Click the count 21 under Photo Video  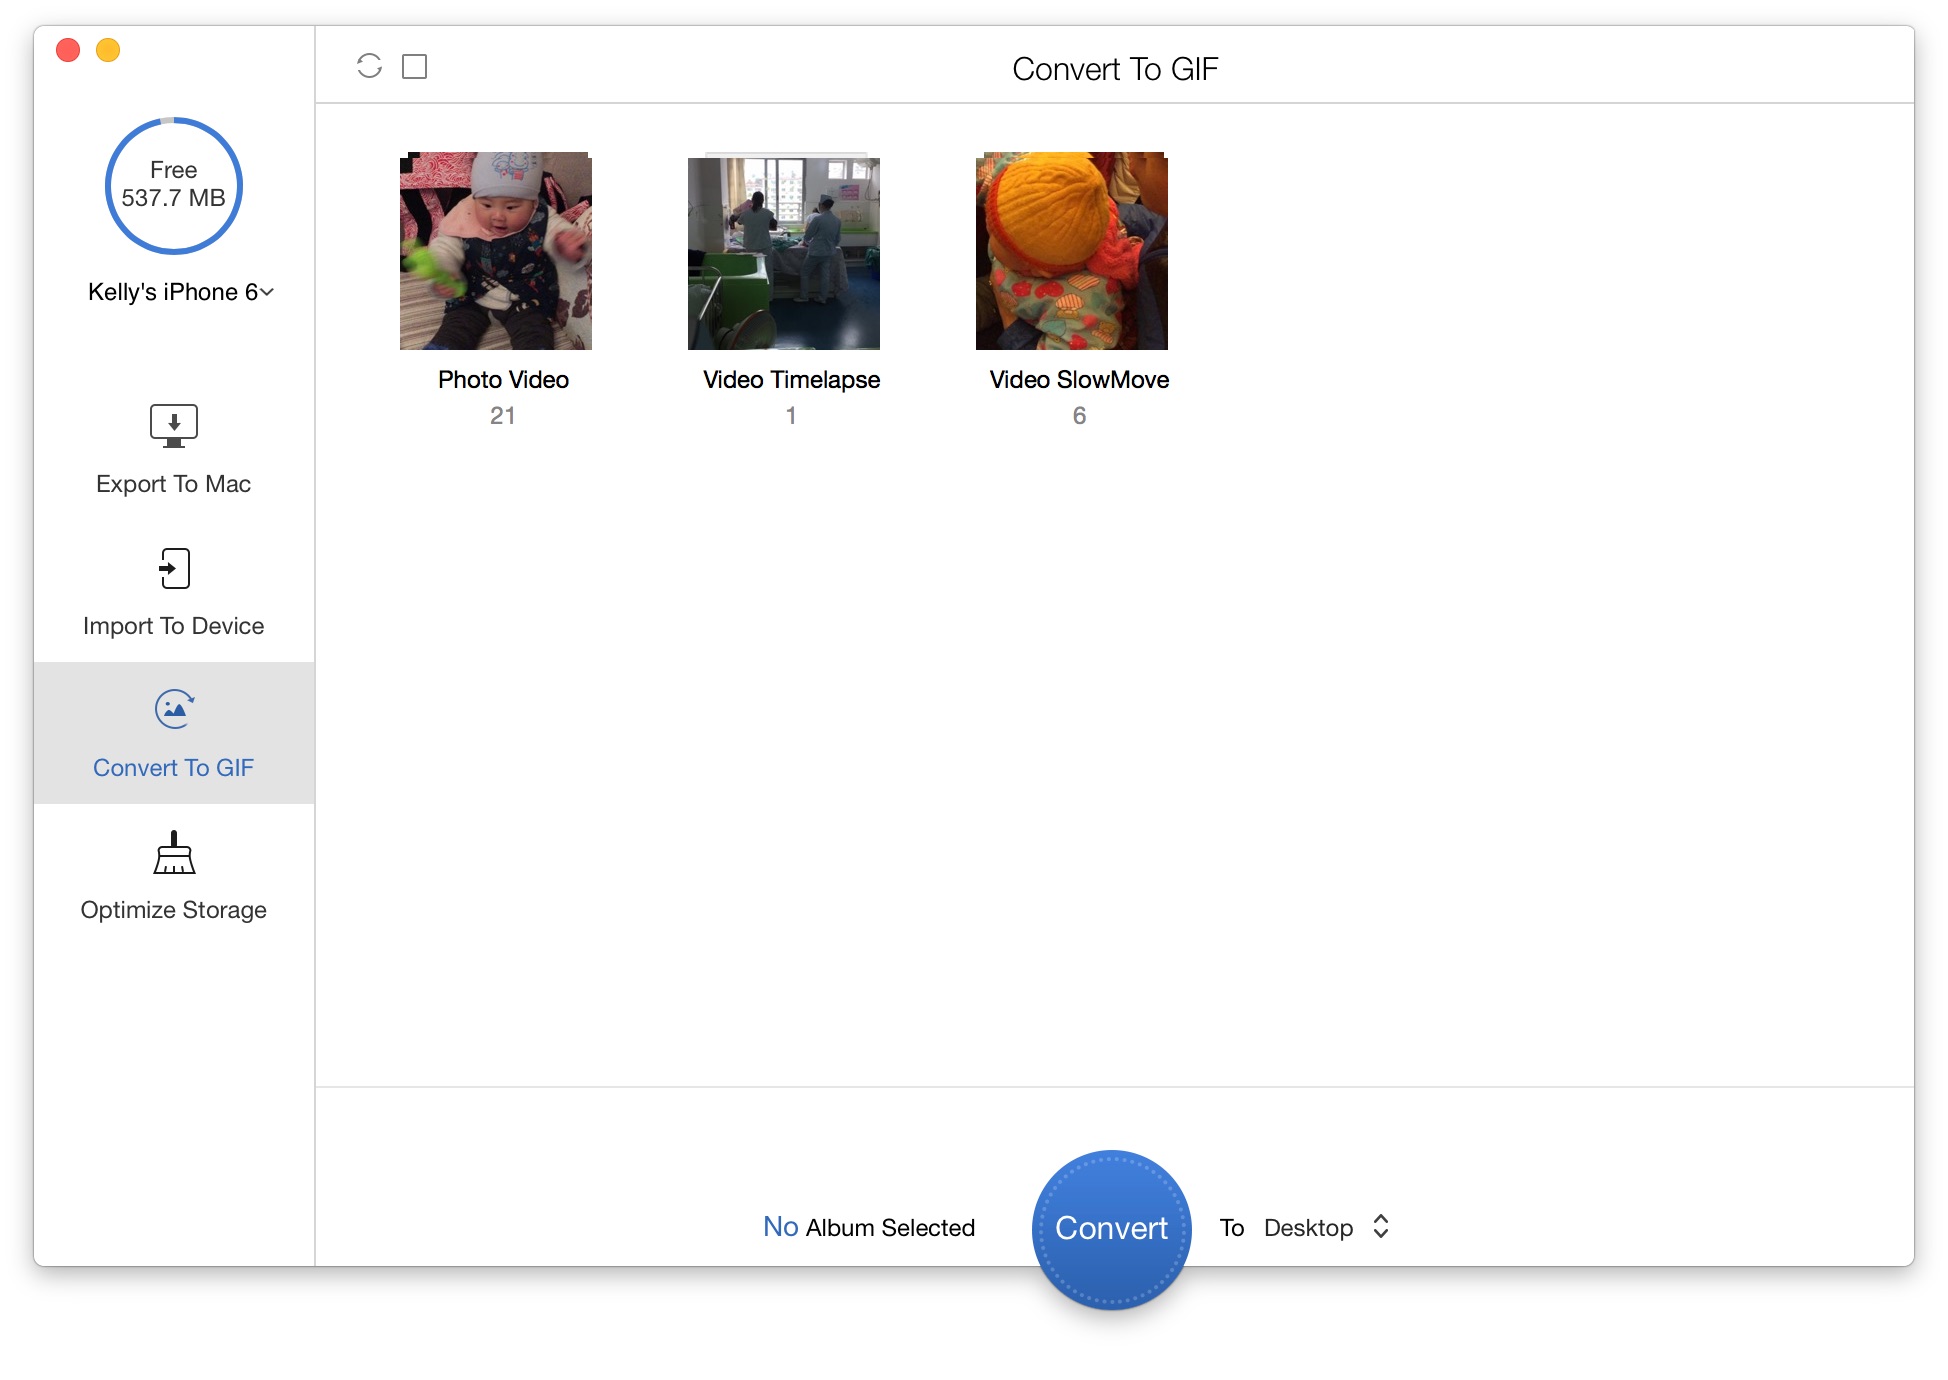tap(503, 416)
